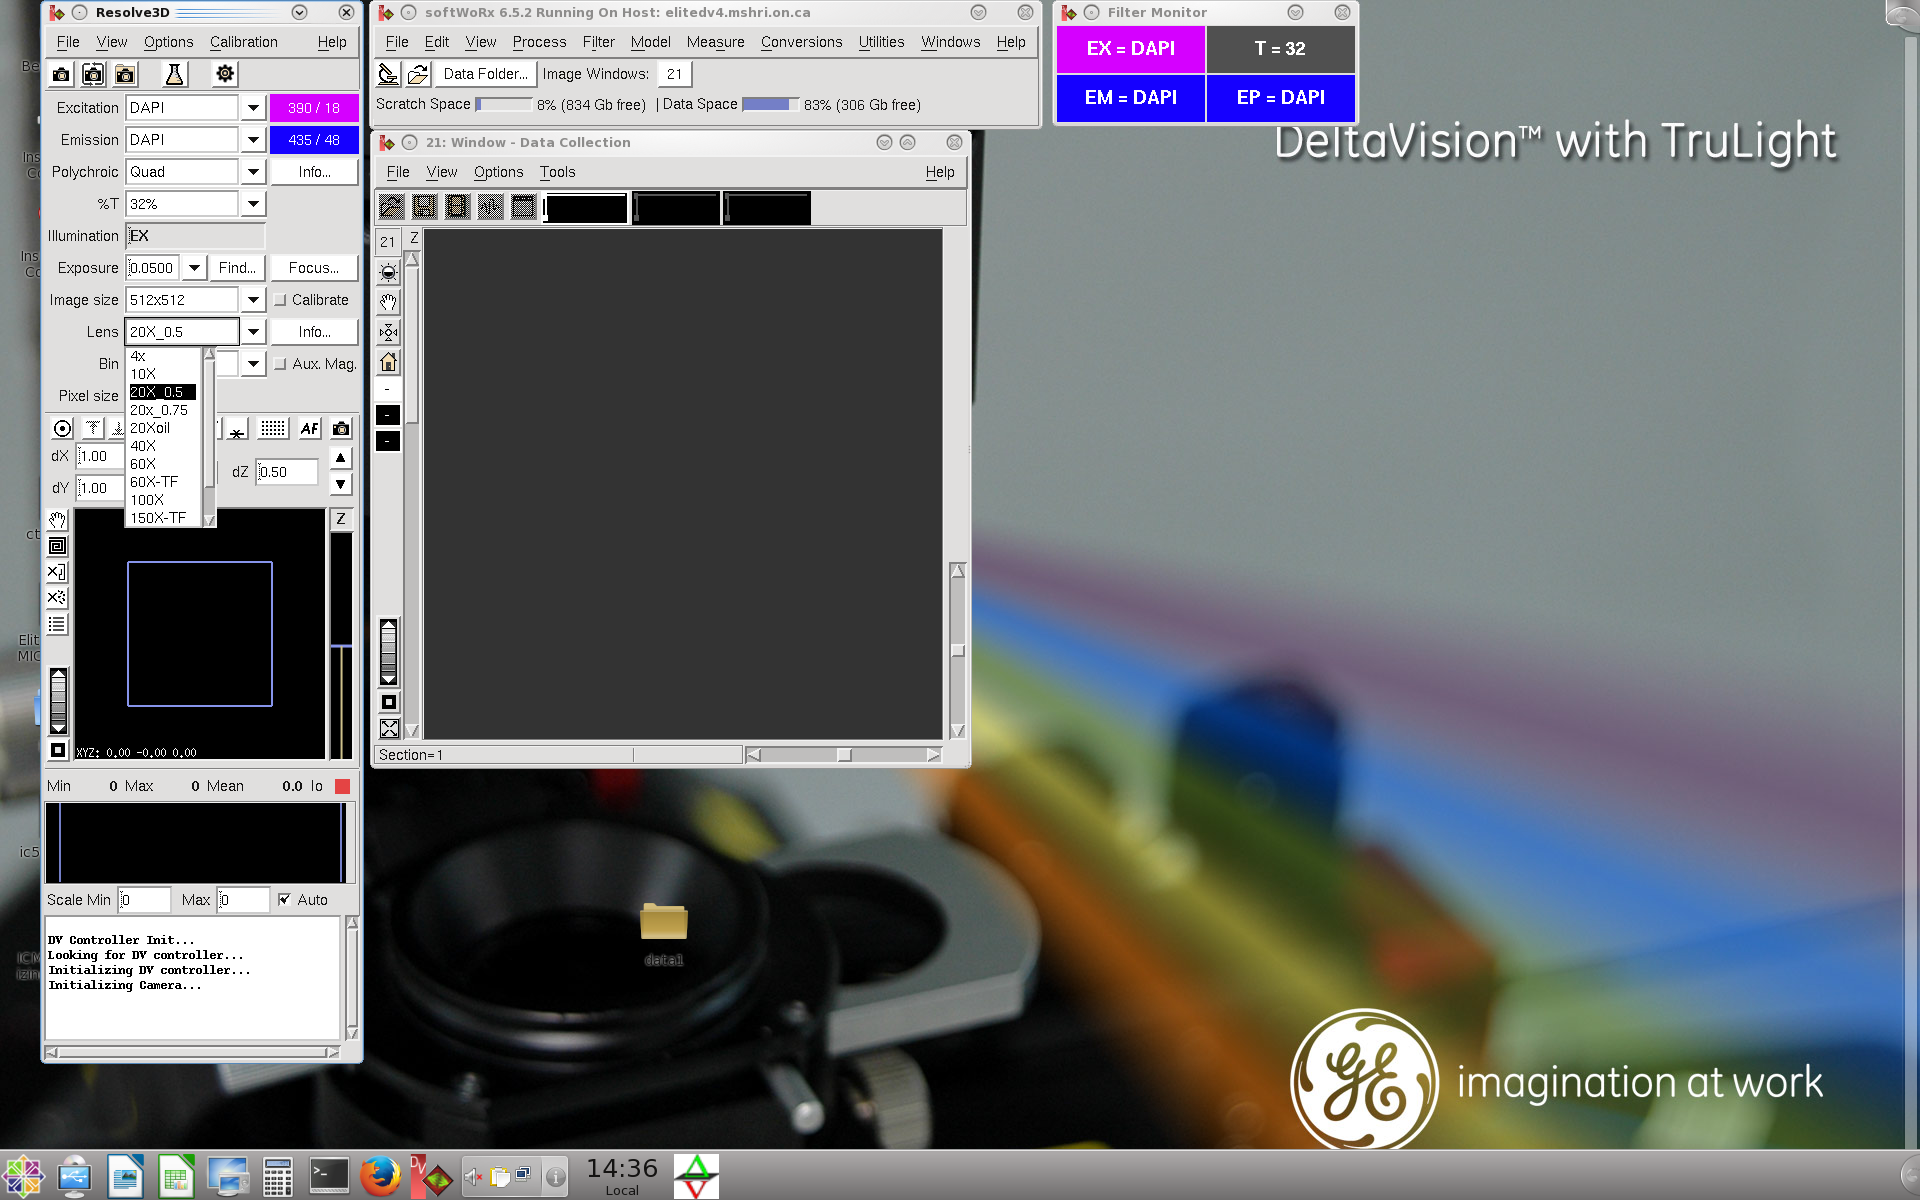Select 60X-TF from the lens list
Image resolution: width=1920 pixels, height=1200 pixels.
[x=154, y=482]
